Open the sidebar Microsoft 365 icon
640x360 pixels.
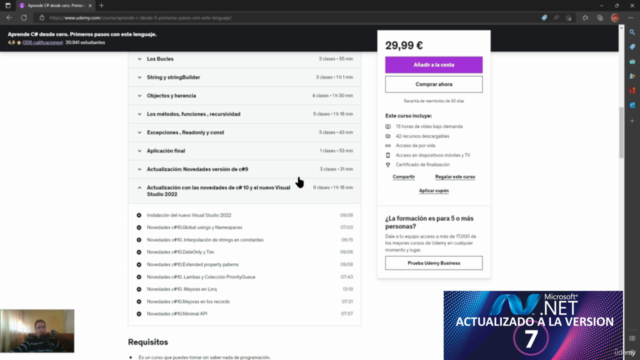(632, 91)
